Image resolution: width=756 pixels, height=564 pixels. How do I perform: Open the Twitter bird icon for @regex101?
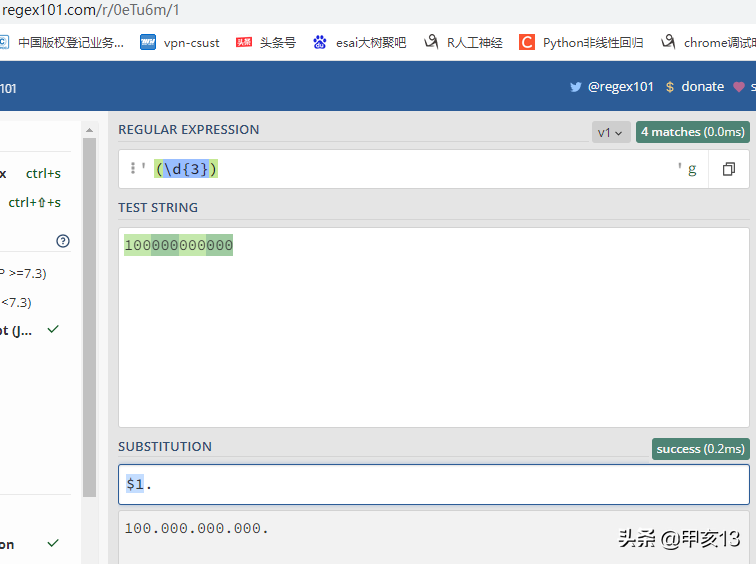click(x=575, y=87)
